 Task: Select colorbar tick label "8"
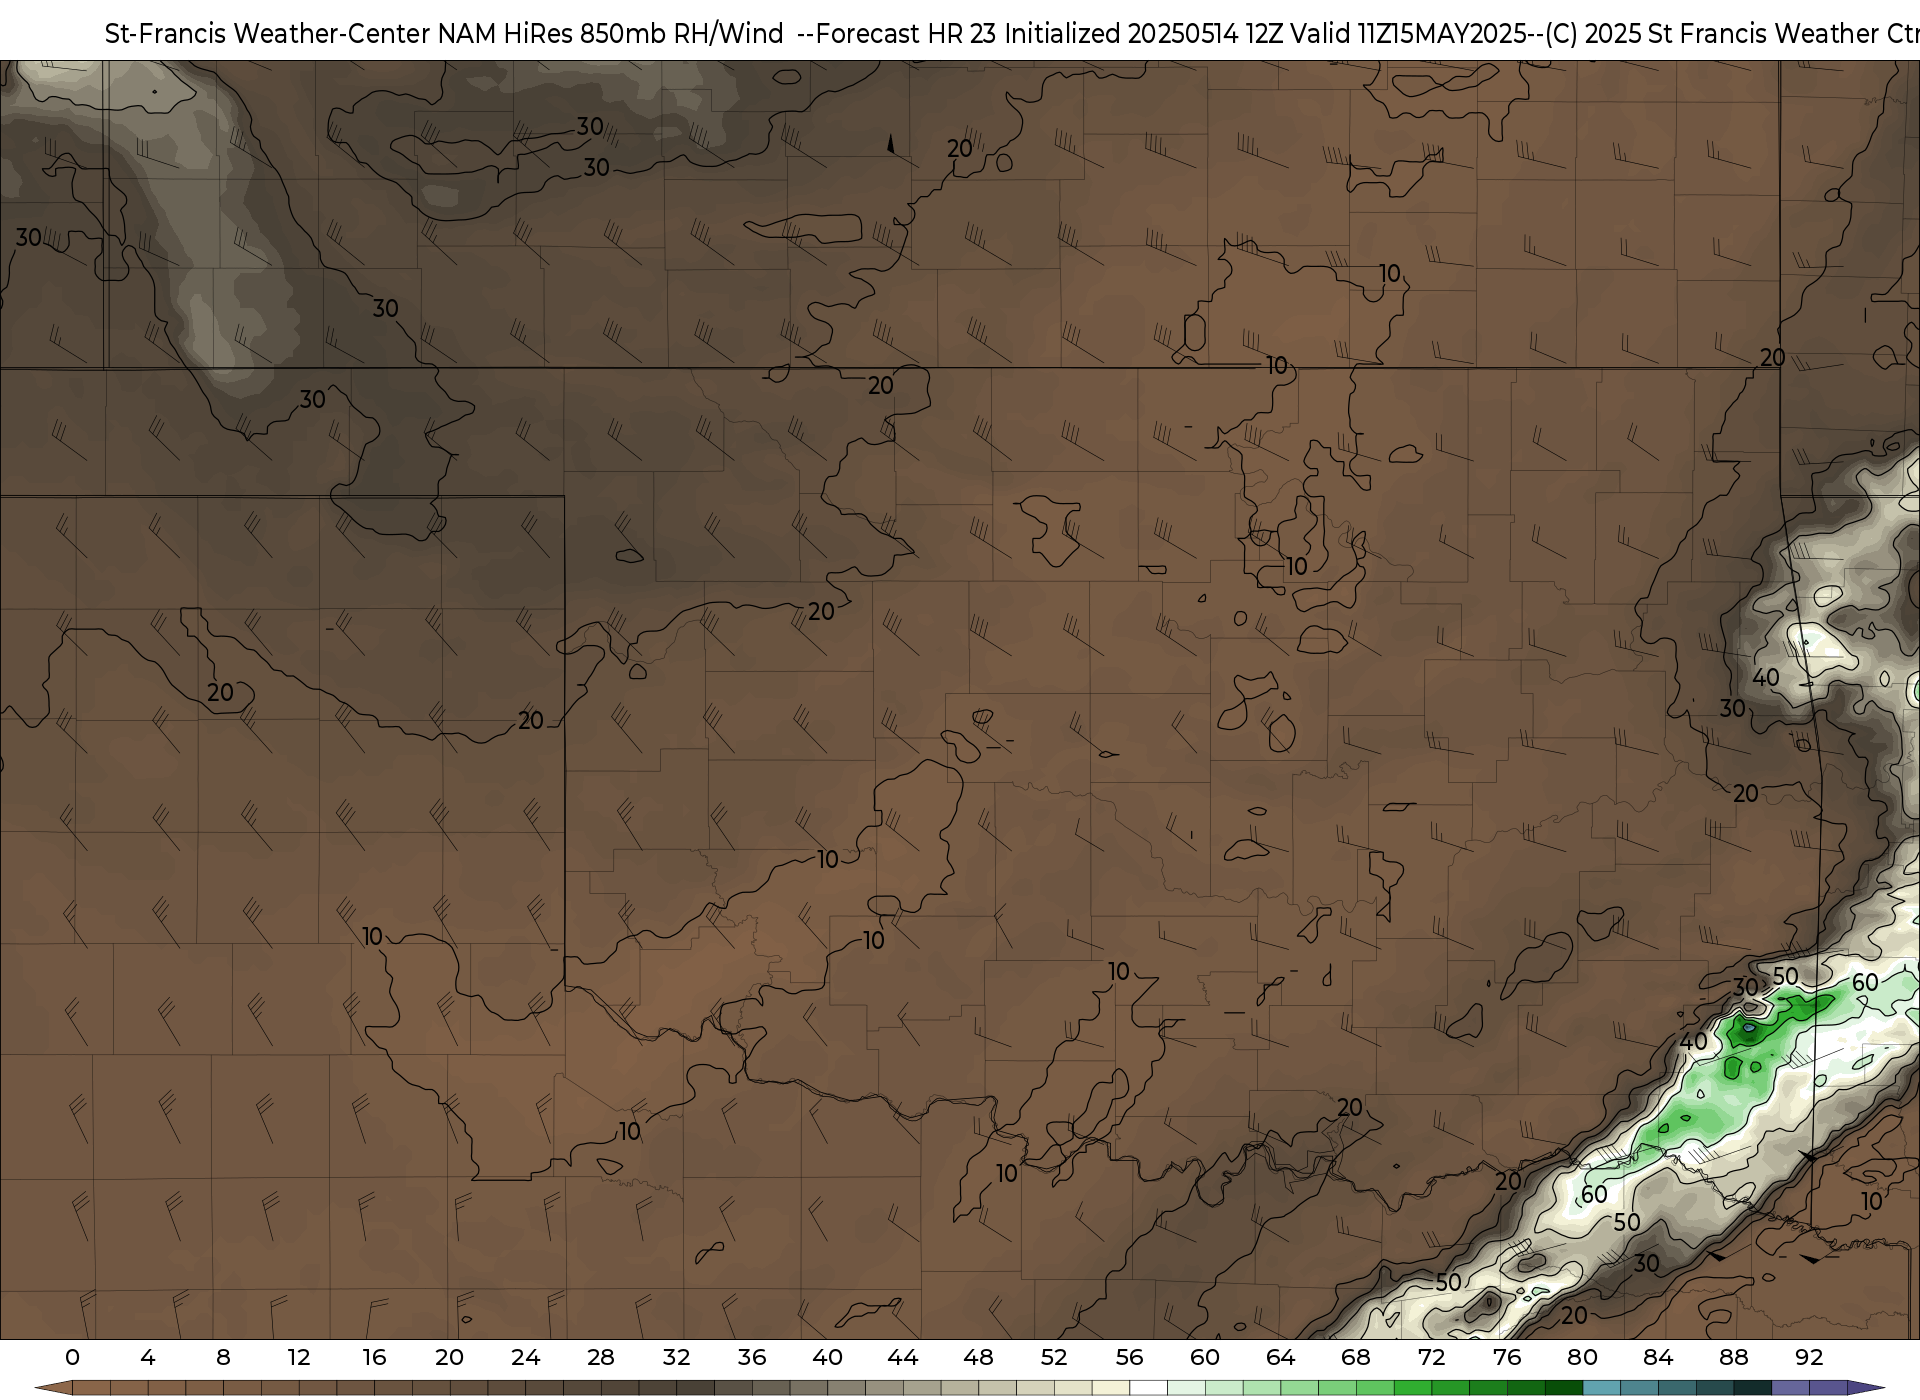click(x=223, y=1358)
